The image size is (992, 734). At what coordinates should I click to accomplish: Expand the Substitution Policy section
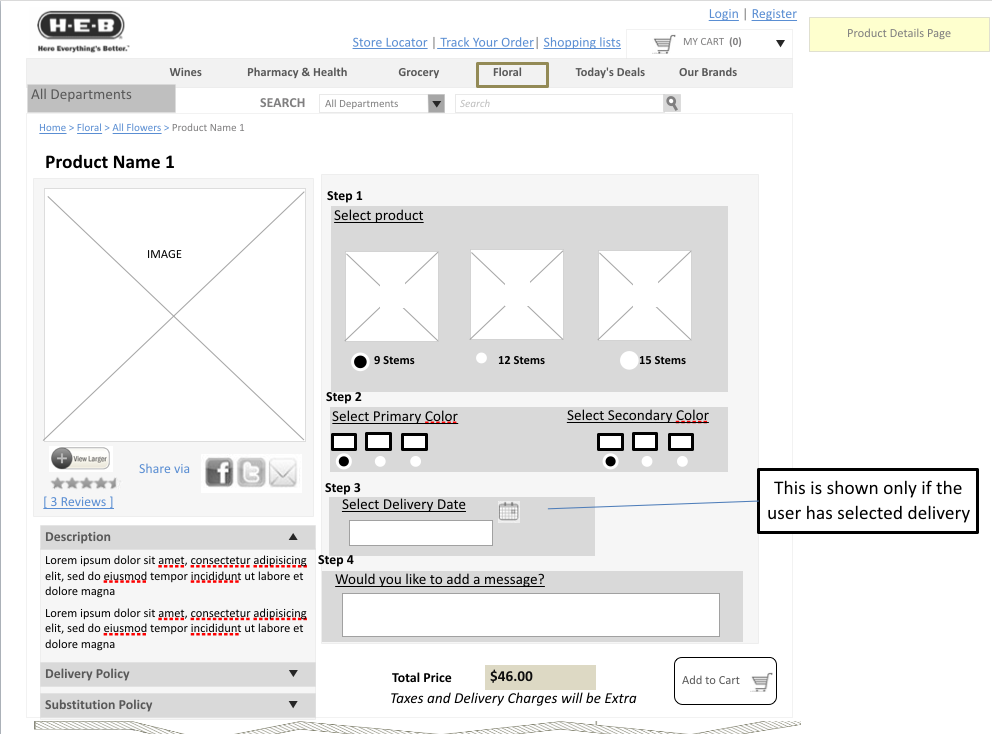(293, 704)
